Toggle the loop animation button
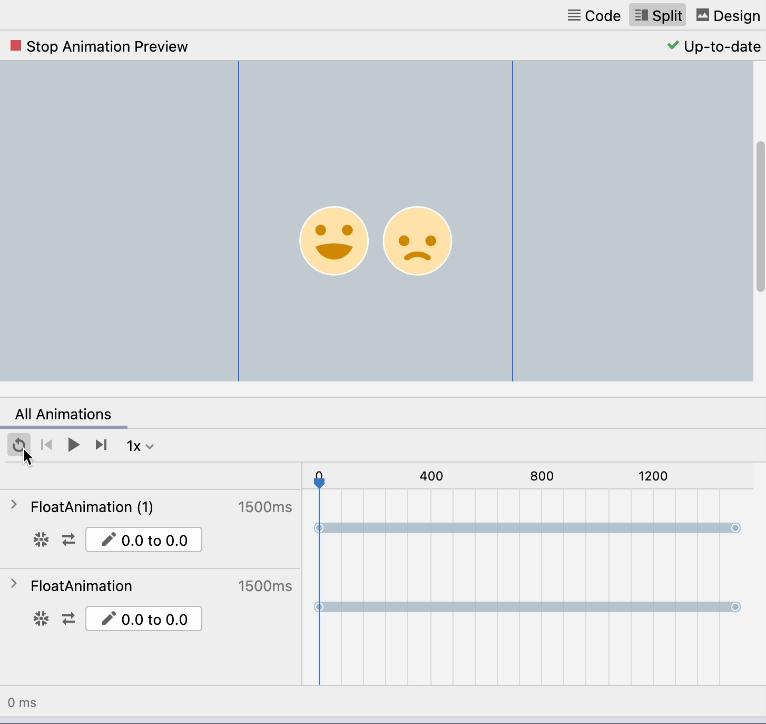The width and height of the screenshot is (766, 724). point(18,445)
